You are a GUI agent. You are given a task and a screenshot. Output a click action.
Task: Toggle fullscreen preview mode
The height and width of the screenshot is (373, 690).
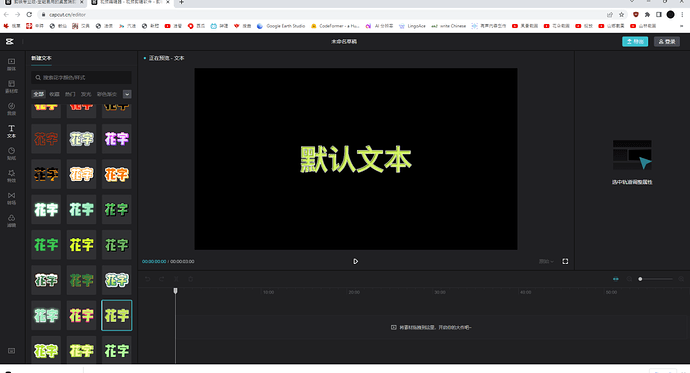tap(565, 261)
